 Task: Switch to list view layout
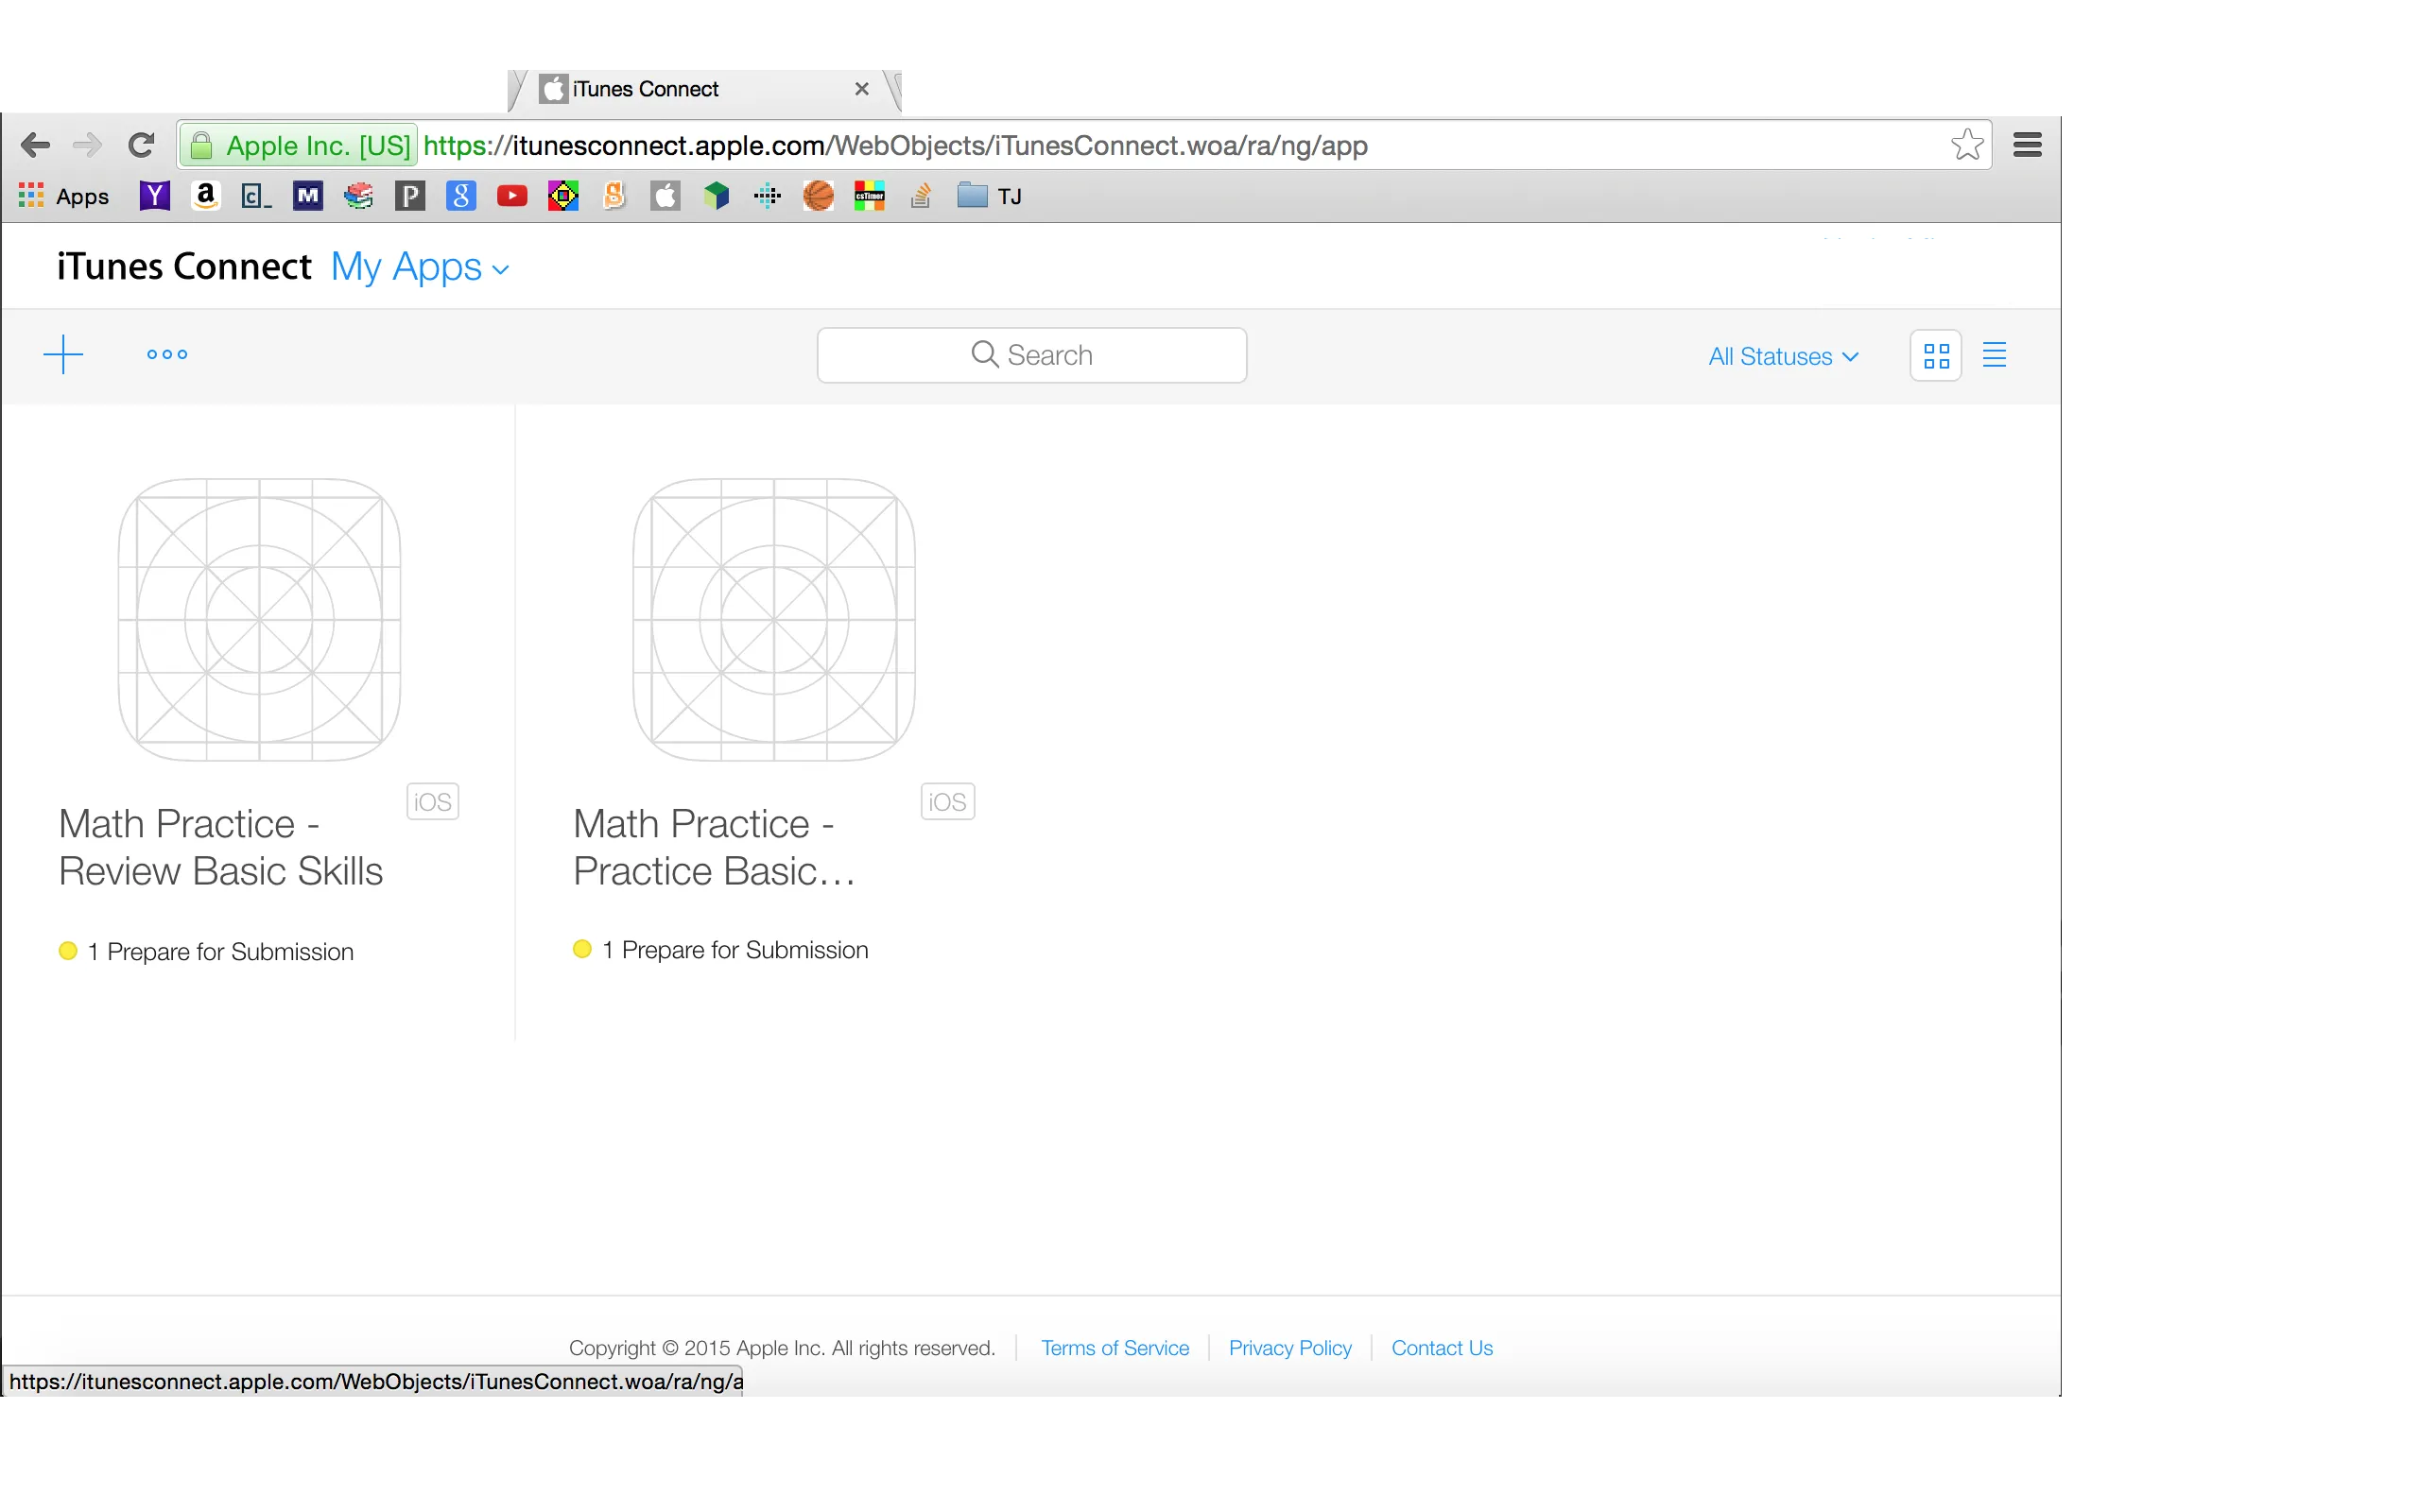point(1994,355)
